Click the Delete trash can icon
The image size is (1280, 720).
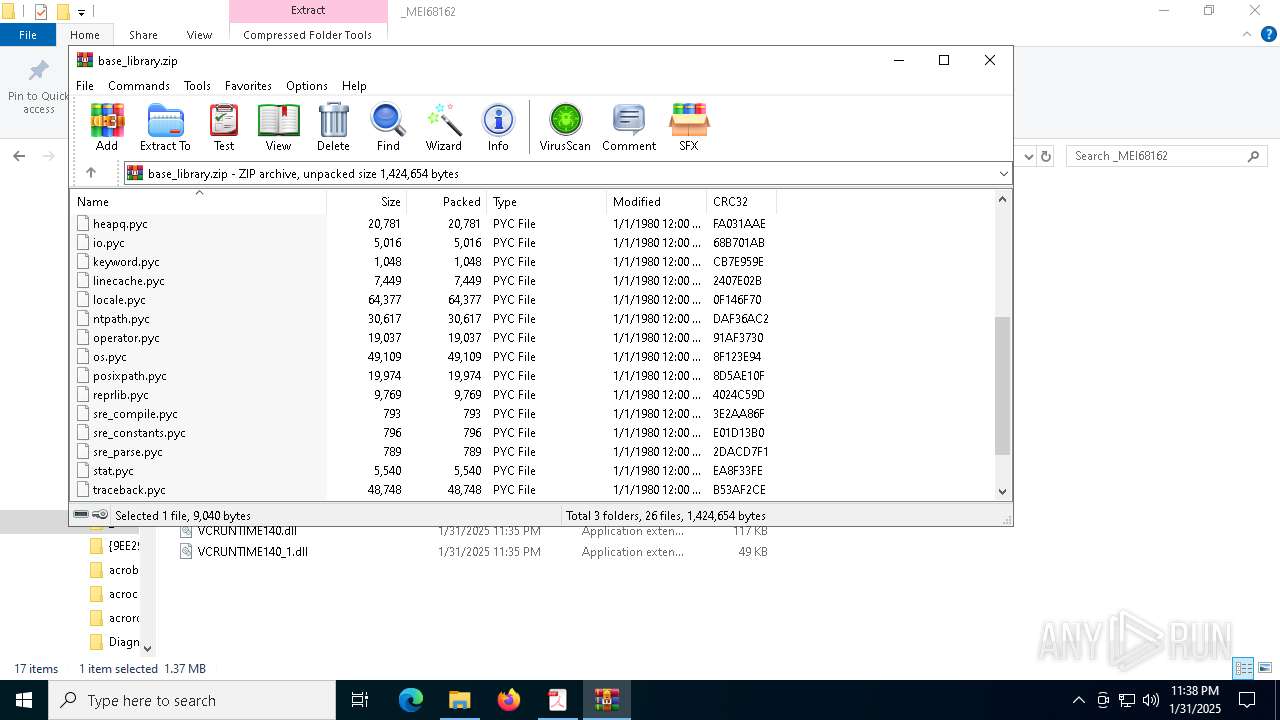333,127
